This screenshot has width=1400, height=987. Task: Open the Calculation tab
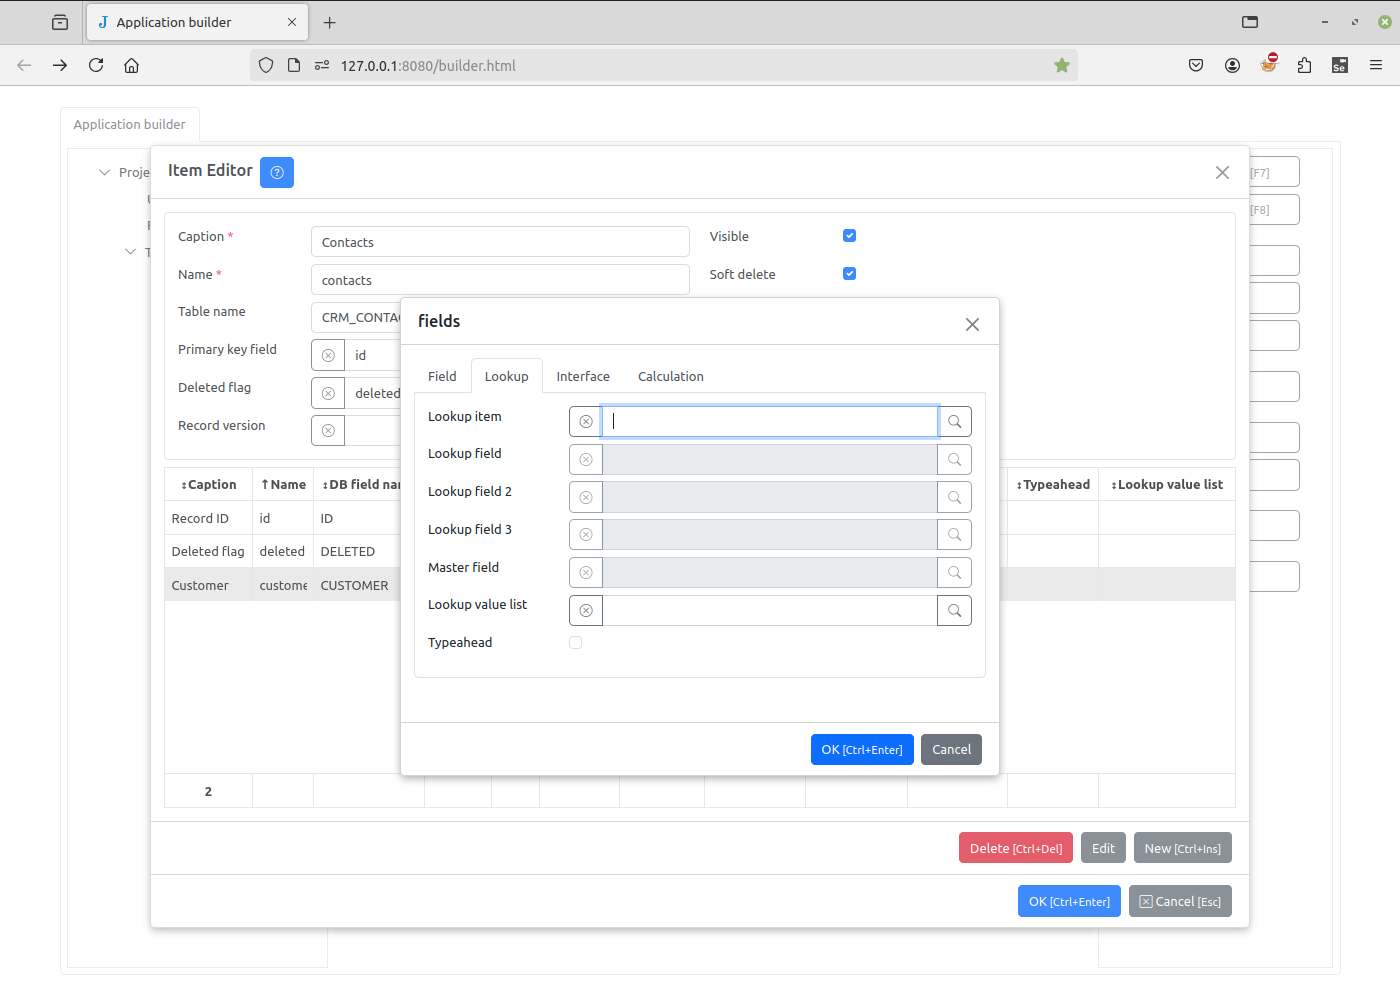click(x=670, y=377)
